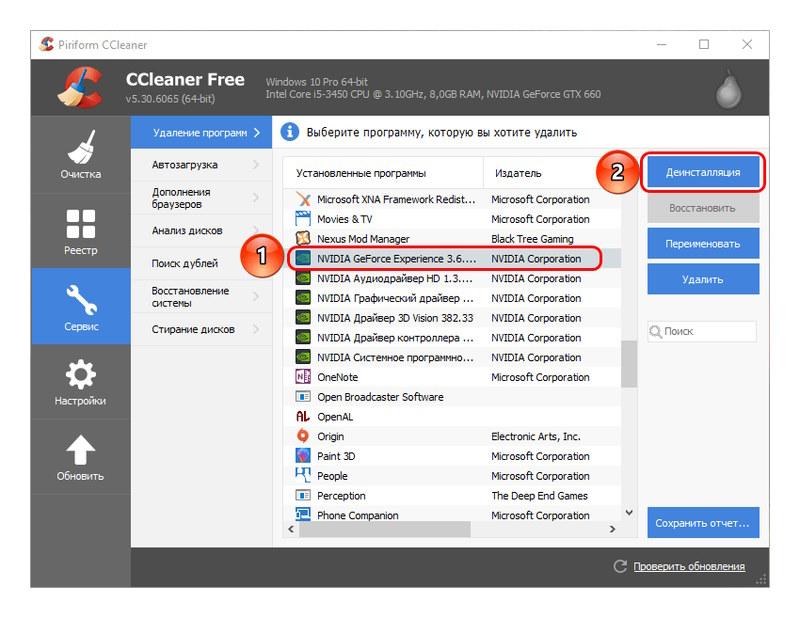Click the NVIDIA Драйвер контроллера icon

[303, 337]
